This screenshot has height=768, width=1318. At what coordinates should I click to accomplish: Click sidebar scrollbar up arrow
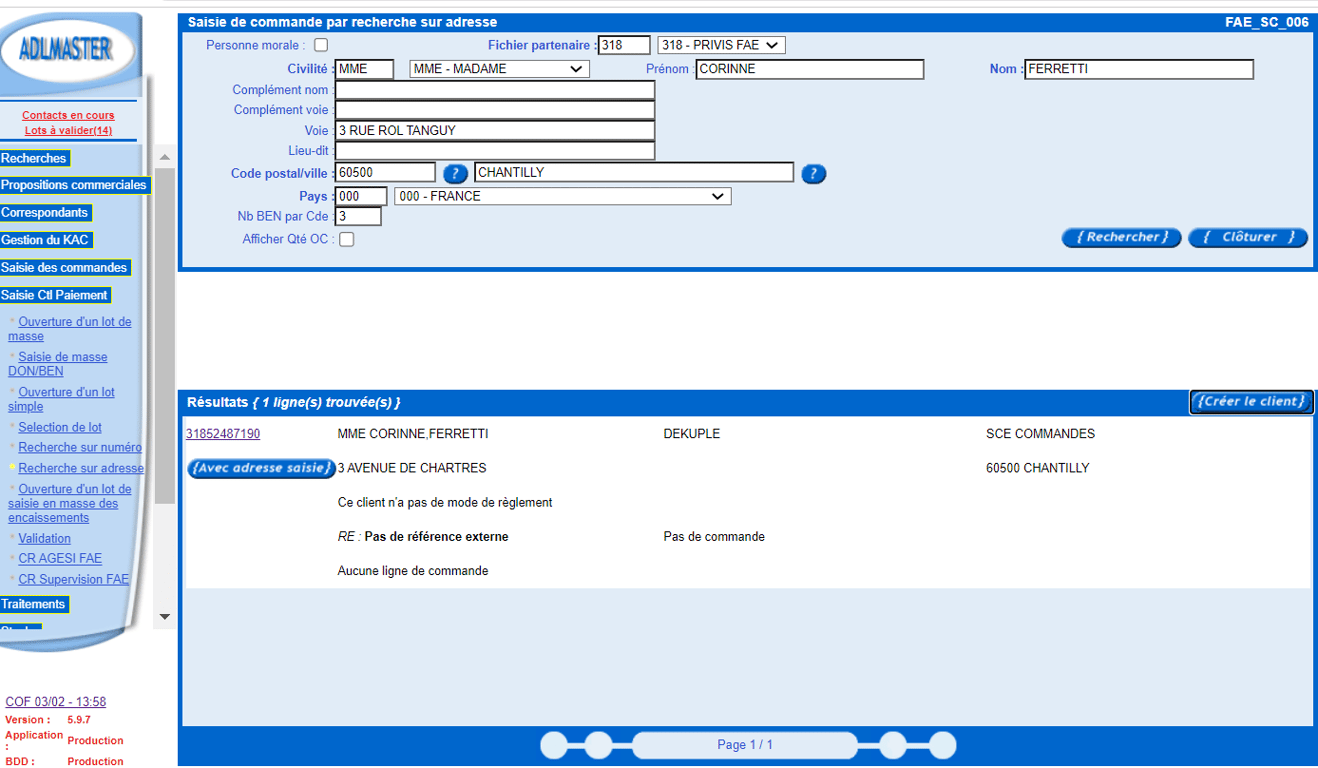pos(165,158)
